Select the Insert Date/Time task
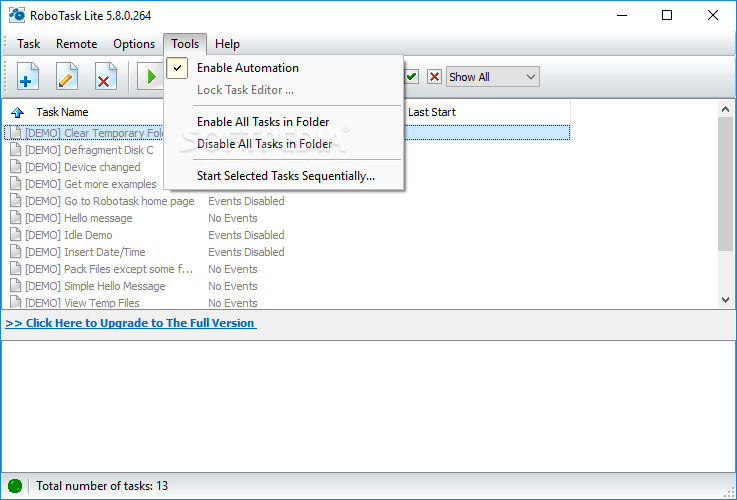This screenshot has width=737, height=500. pos(85,252)
